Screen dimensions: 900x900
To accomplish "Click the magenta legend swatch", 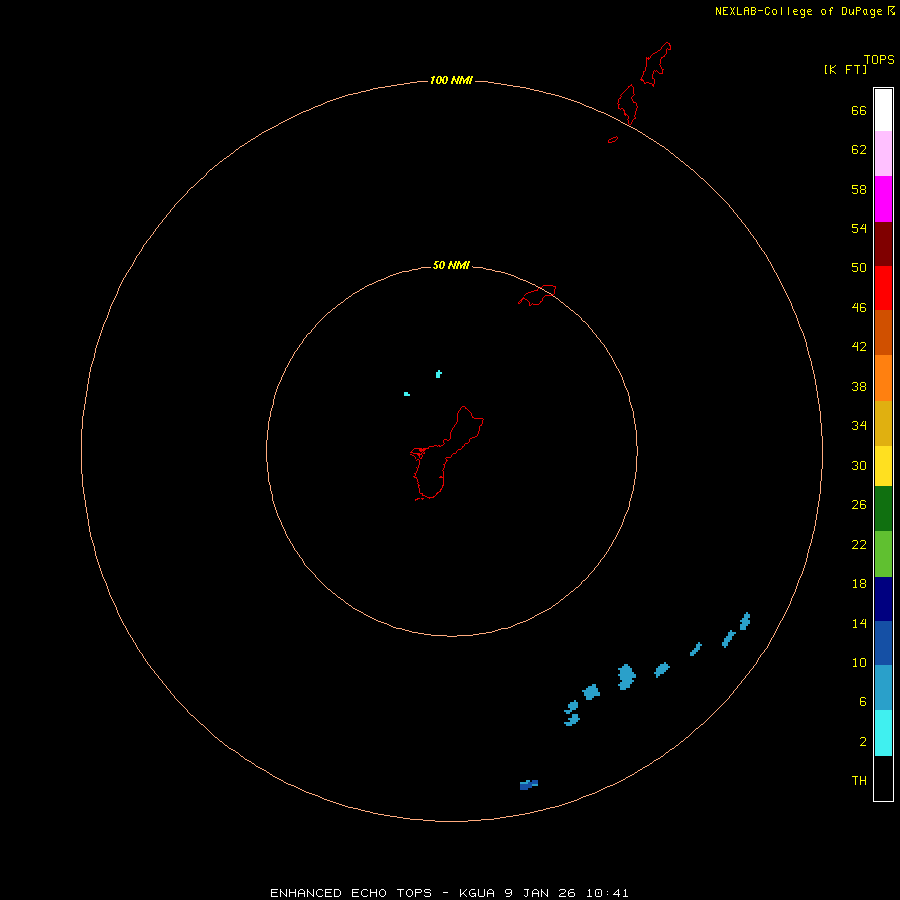I will [883, 199].
